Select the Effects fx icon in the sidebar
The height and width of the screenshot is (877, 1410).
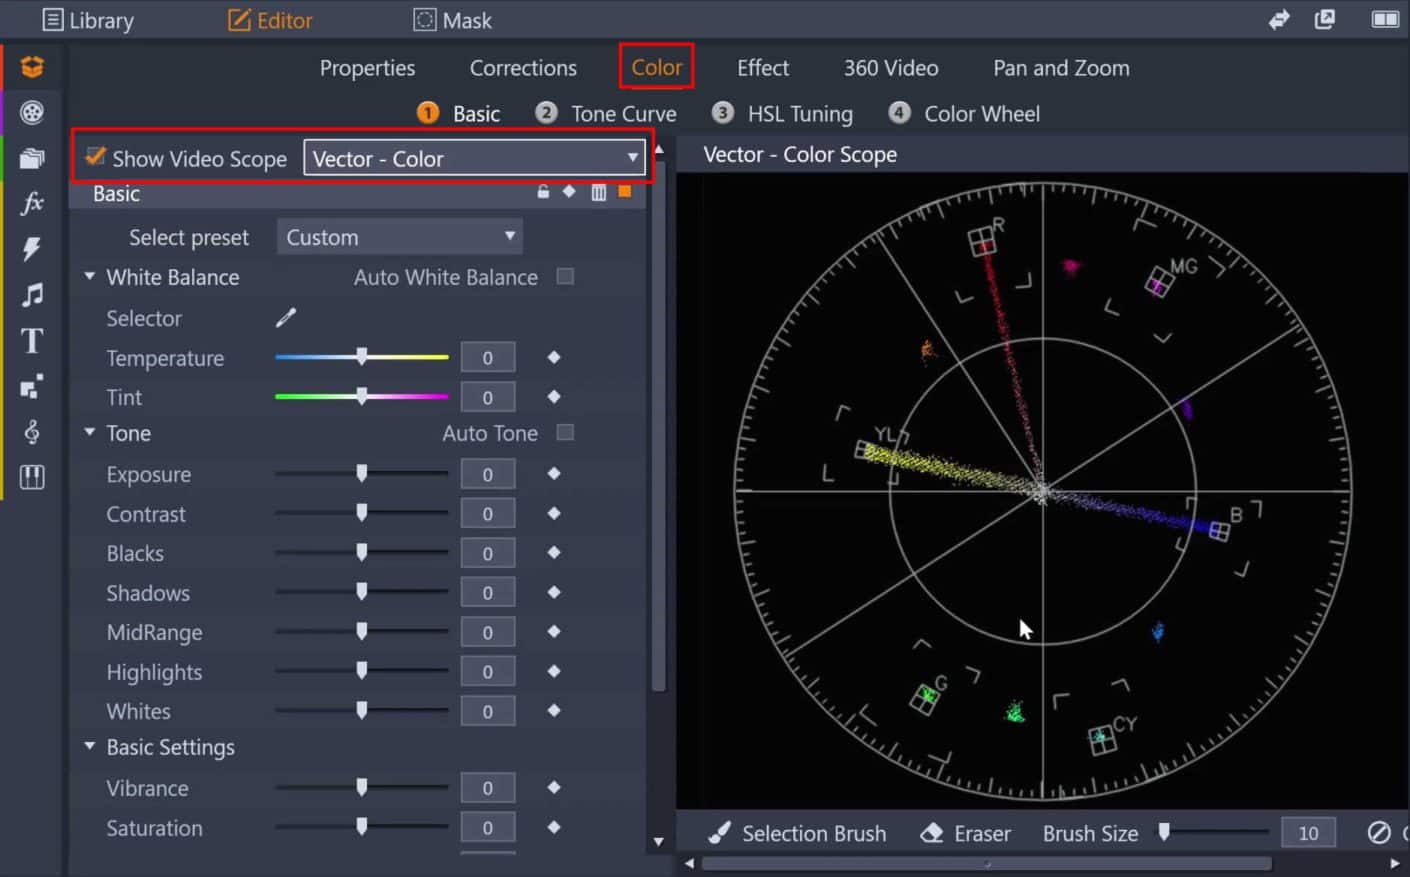tap(32, 203)
